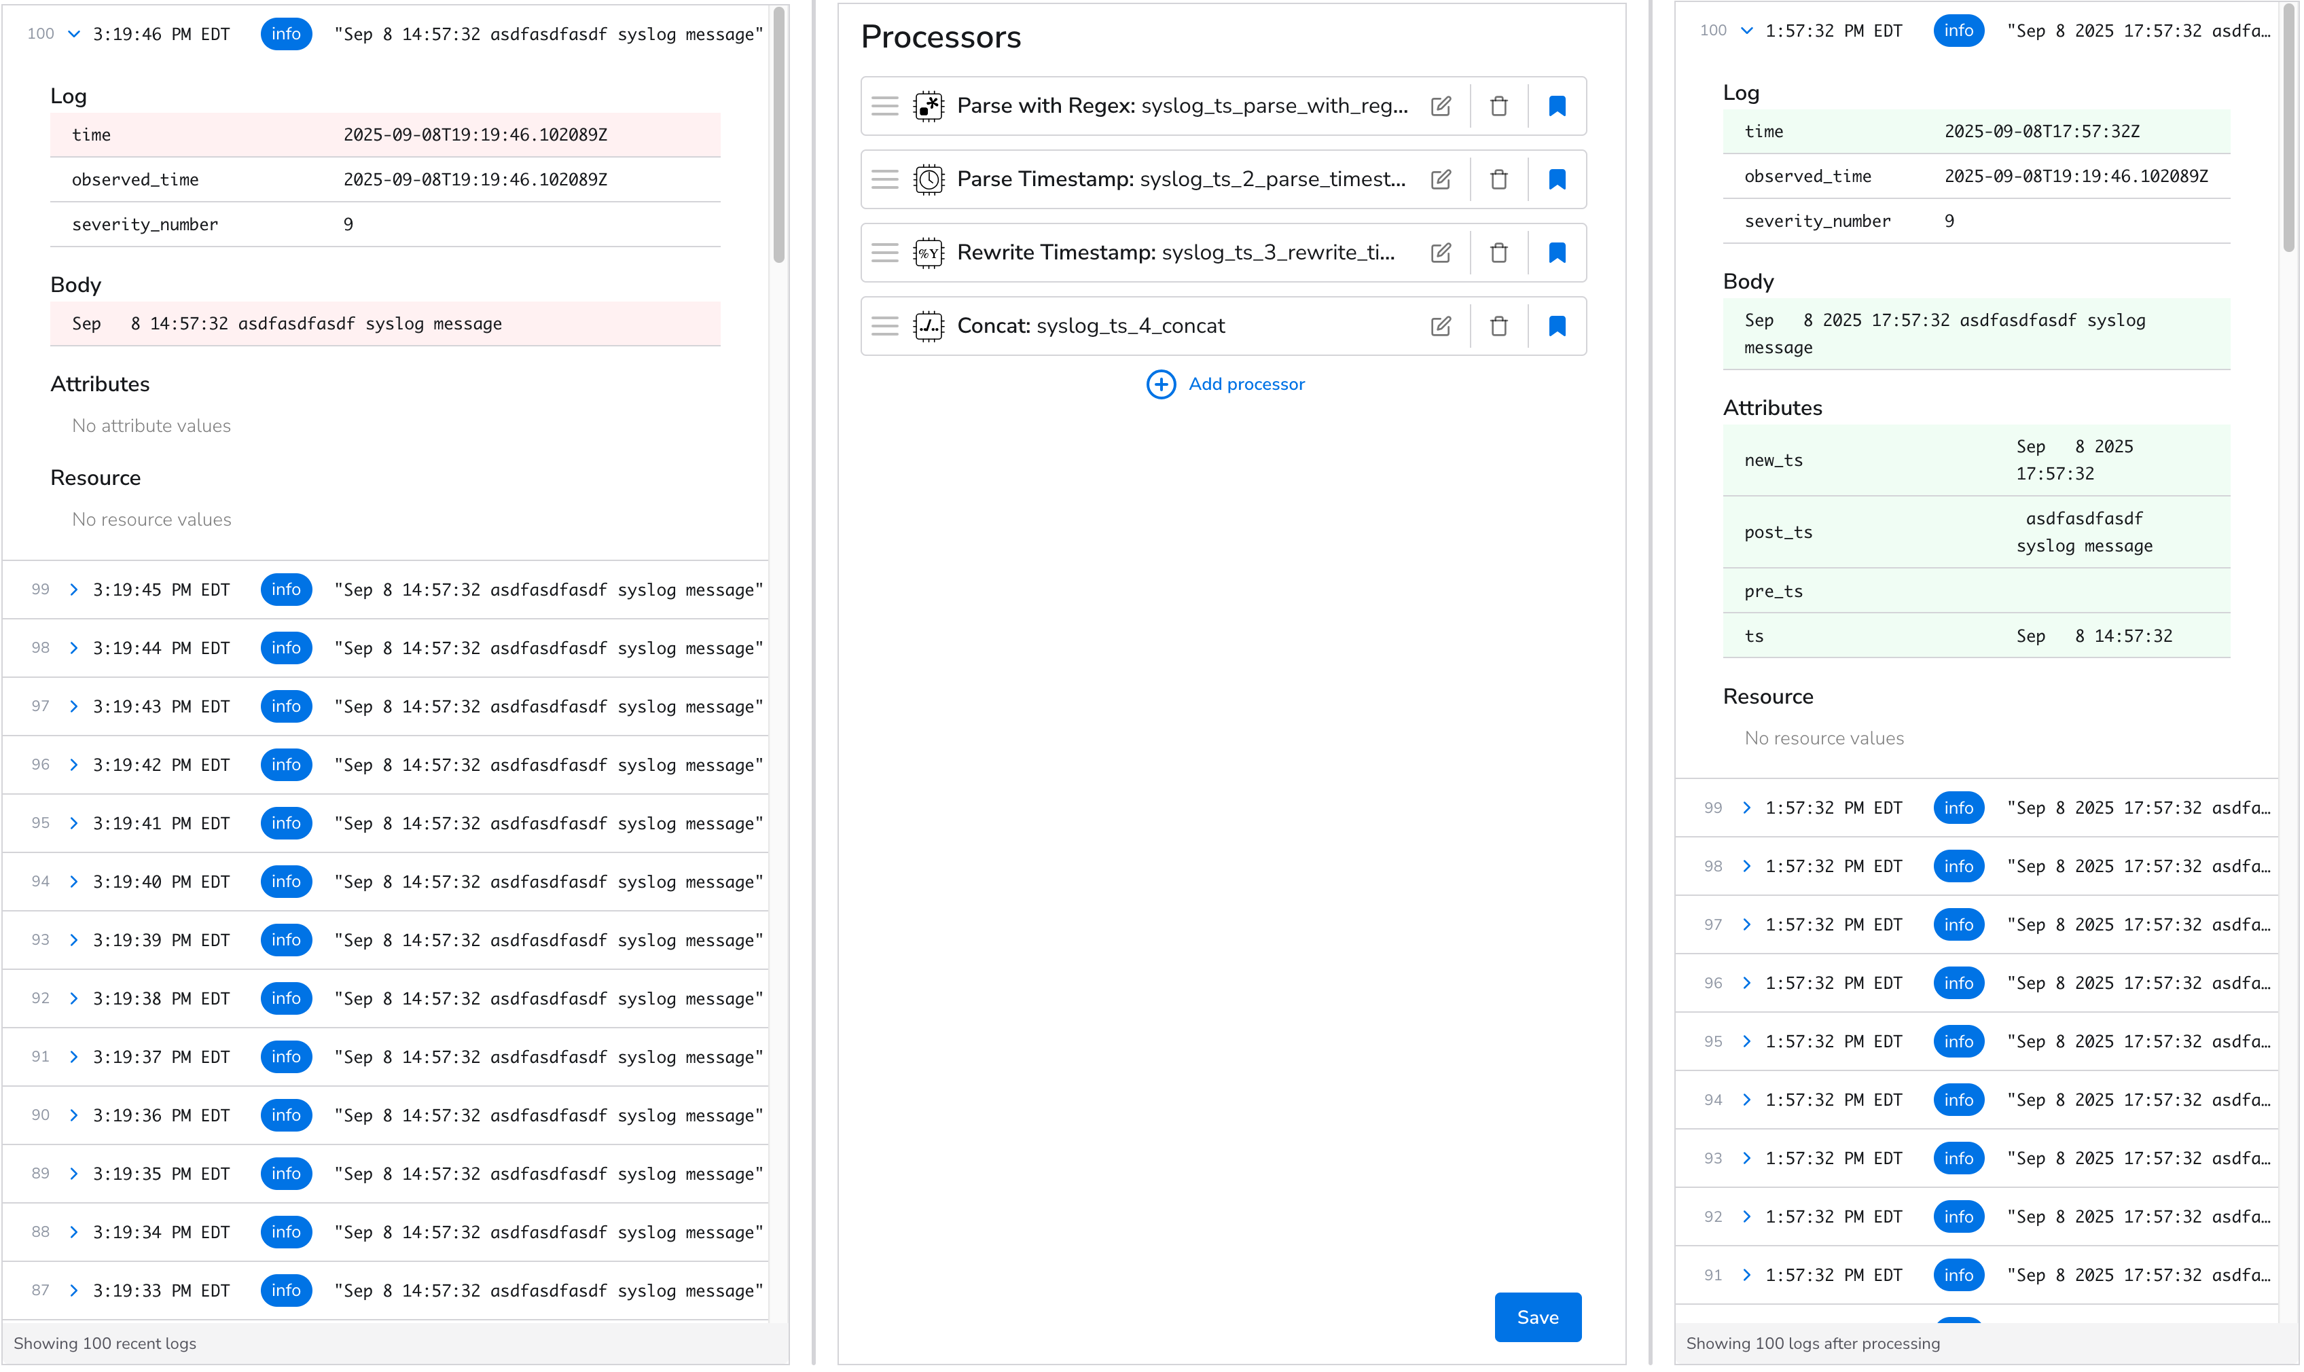
Task: Click the Concat processor type icon
Action: point(928,326)
